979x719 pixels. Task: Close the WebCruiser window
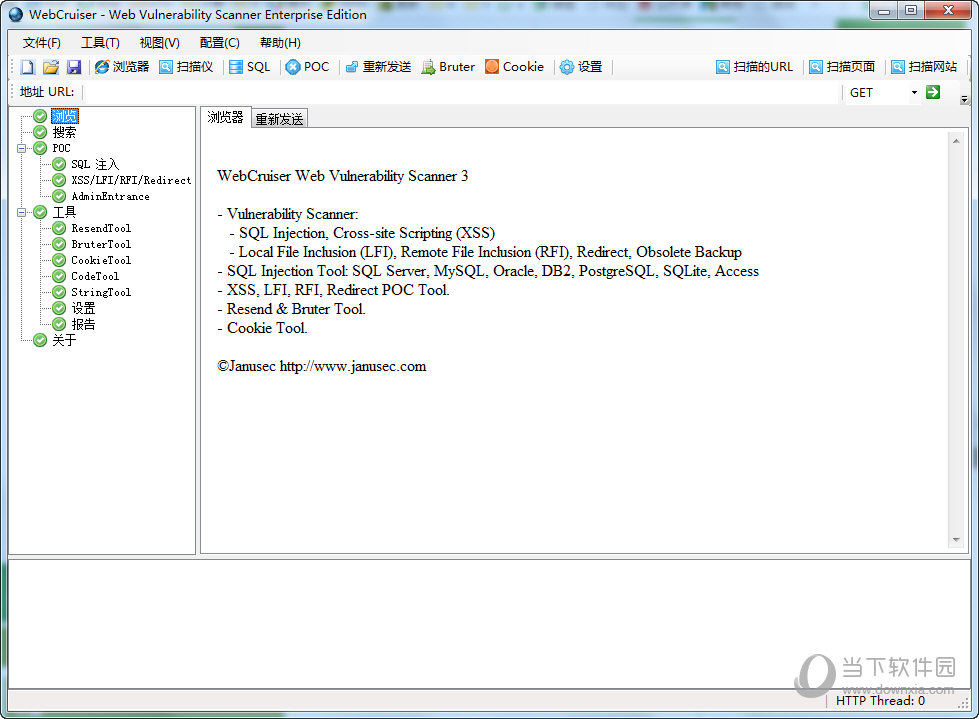click(948, 11)
